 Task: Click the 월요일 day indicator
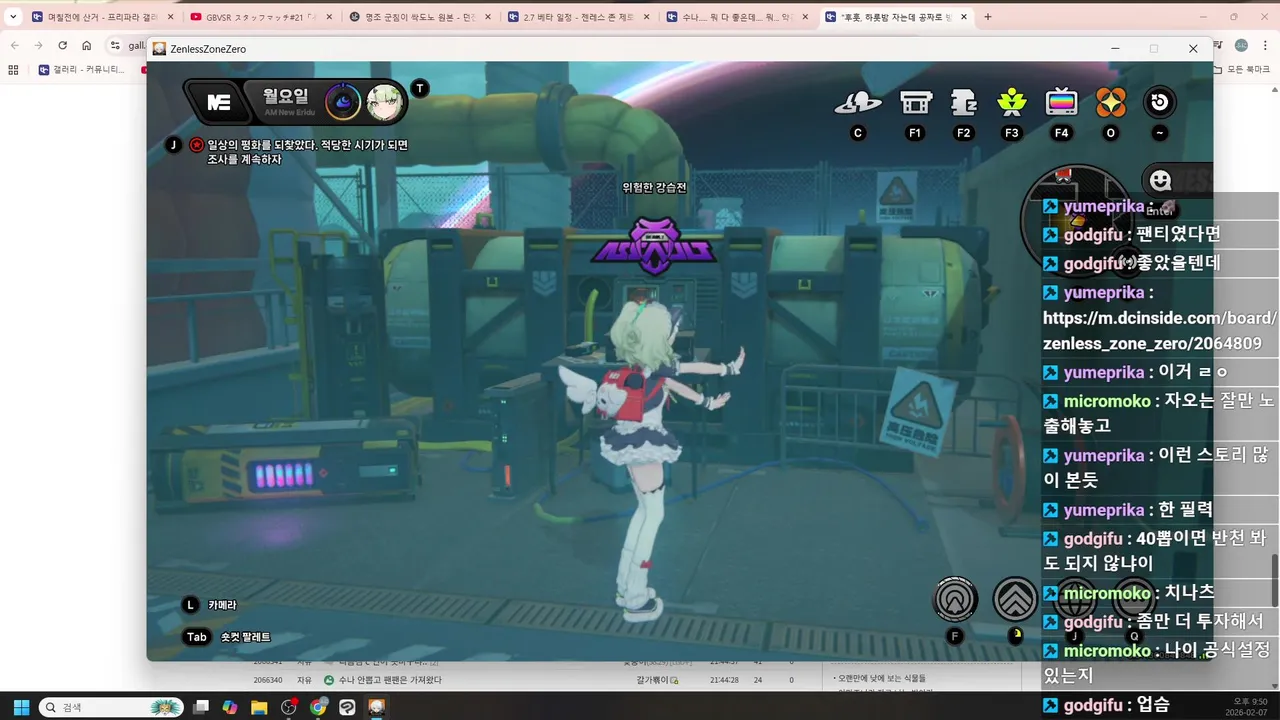pos(285,97)
